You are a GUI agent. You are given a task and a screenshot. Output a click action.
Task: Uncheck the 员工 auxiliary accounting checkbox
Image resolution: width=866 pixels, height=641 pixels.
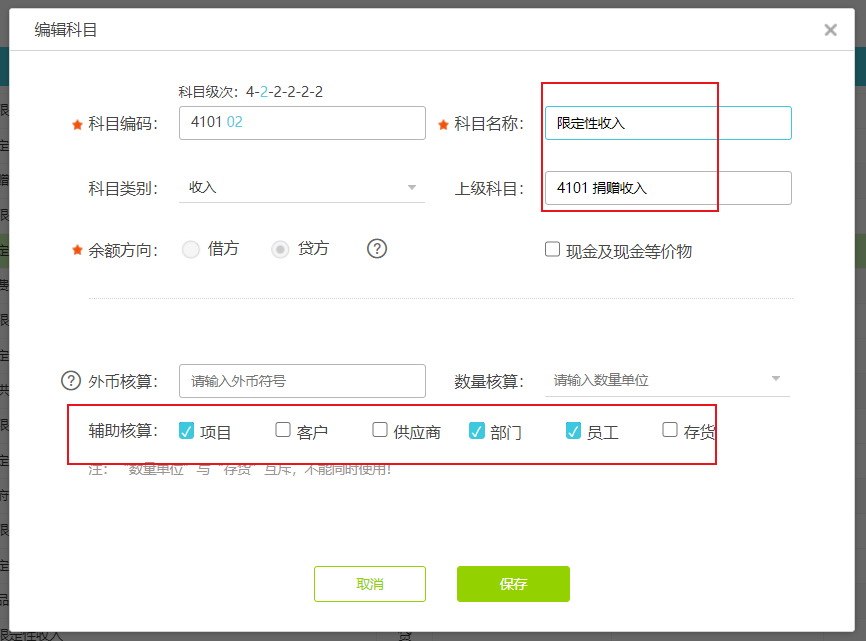[573, 431]
